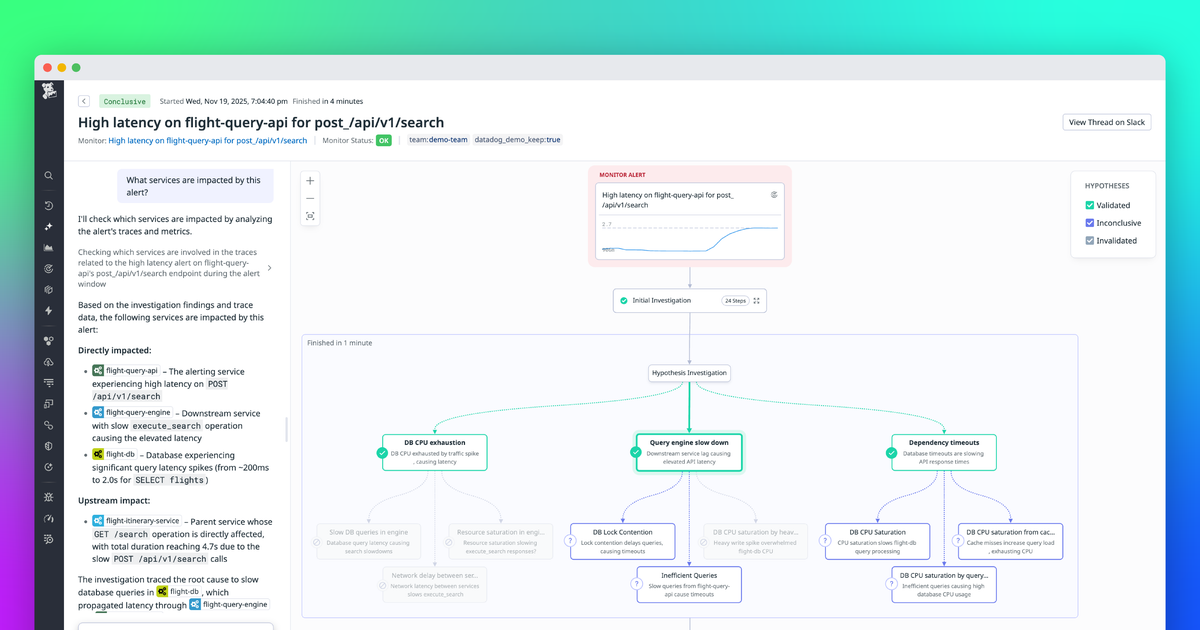This screenshot has width=1200, height=630.
Task: Select the DB CPU exhaustion hypothesis node
Action: coord(435,451)
